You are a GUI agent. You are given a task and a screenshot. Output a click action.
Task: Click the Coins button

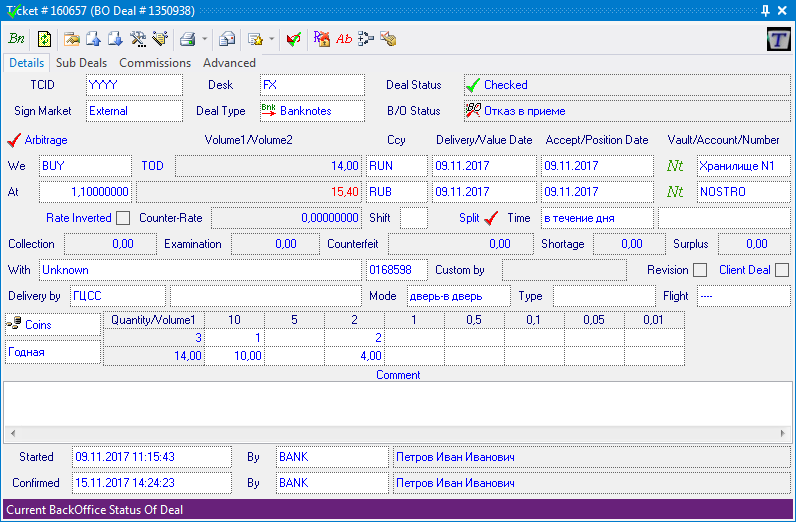pos(52,324)
